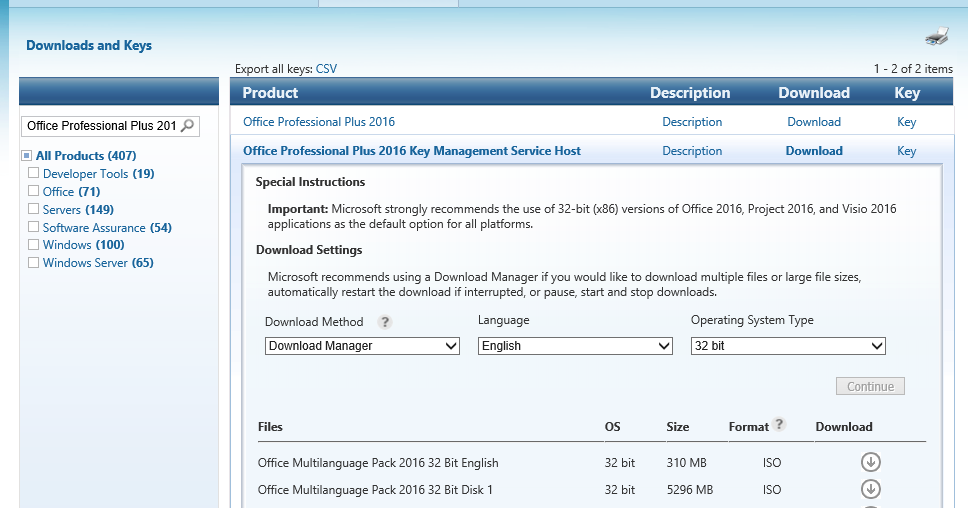Open the Operating System Type dropdown
Image resolution: width=968 pixels, height=508 pixels.
[788, 346]
